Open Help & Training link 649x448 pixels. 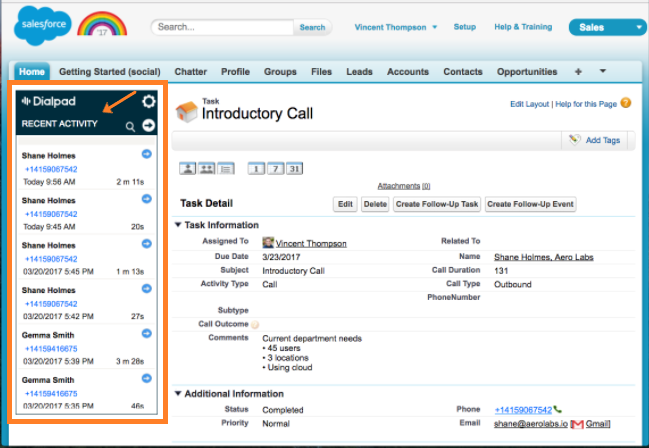pos(523,27)
